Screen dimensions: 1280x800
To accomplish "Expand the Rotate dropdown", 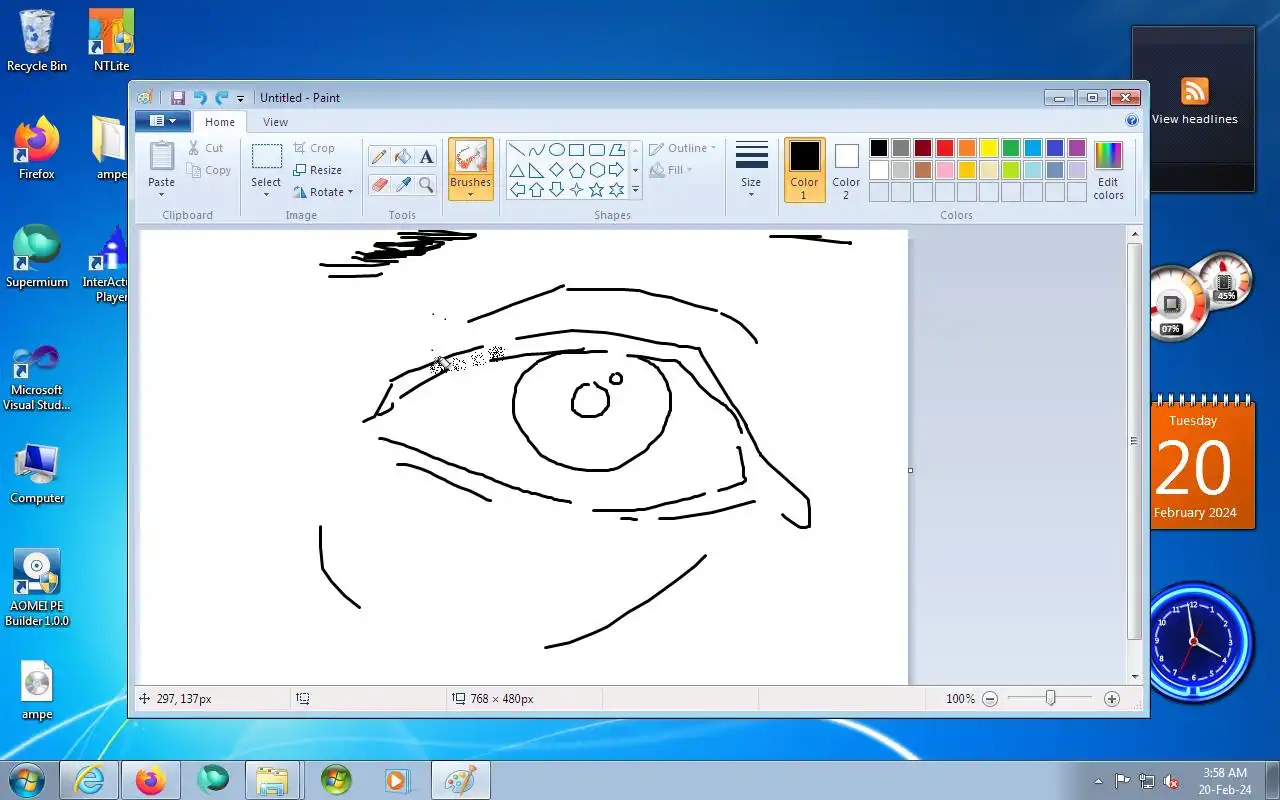I will pos(350,192).
